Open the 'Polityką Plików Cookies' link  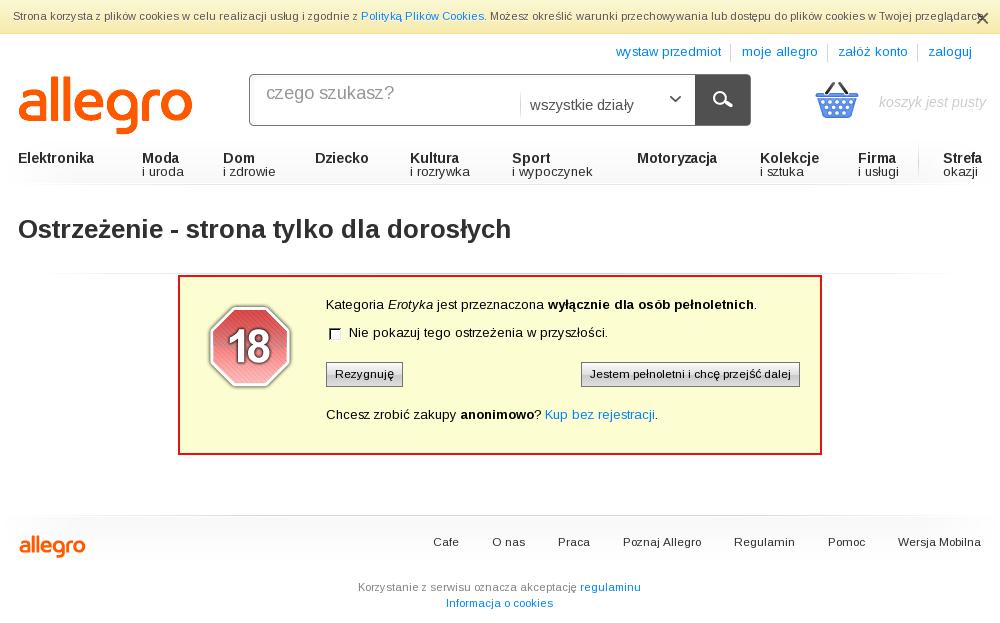422,17
